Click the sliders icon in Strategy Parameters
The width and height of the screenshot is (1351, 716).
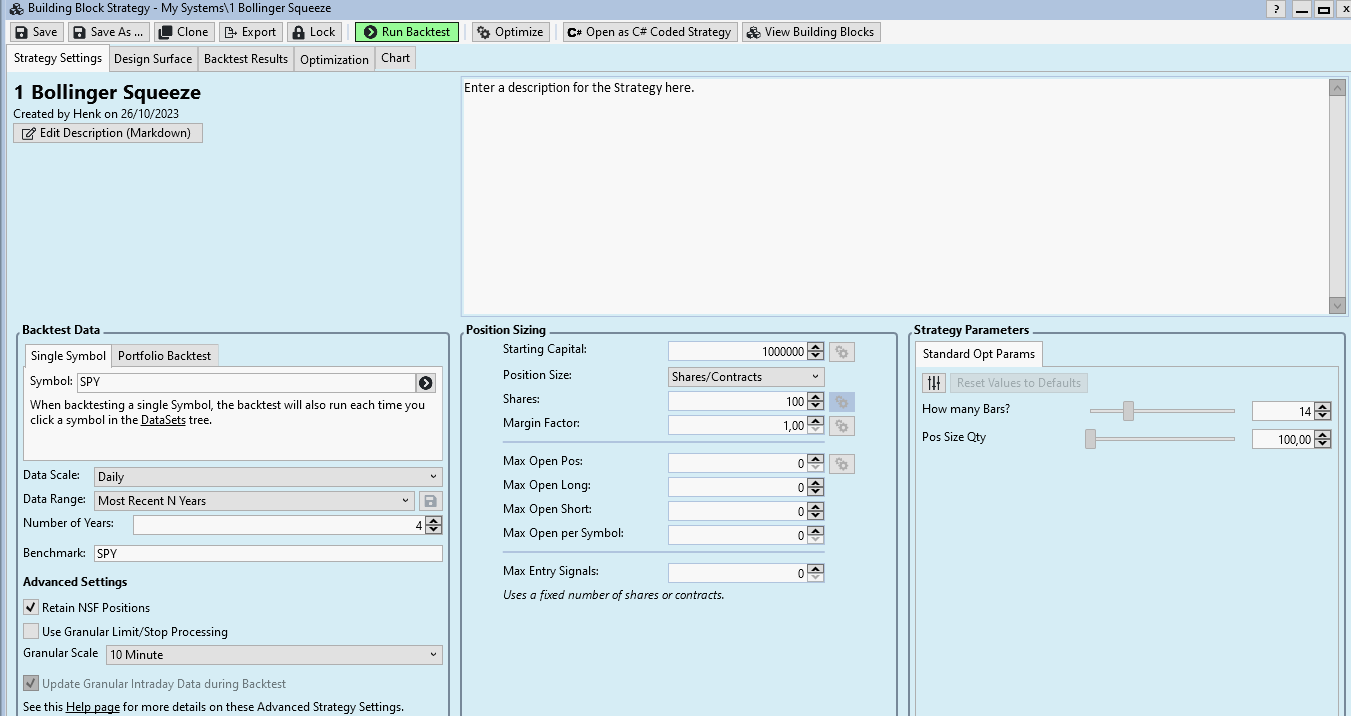point(933,383)
